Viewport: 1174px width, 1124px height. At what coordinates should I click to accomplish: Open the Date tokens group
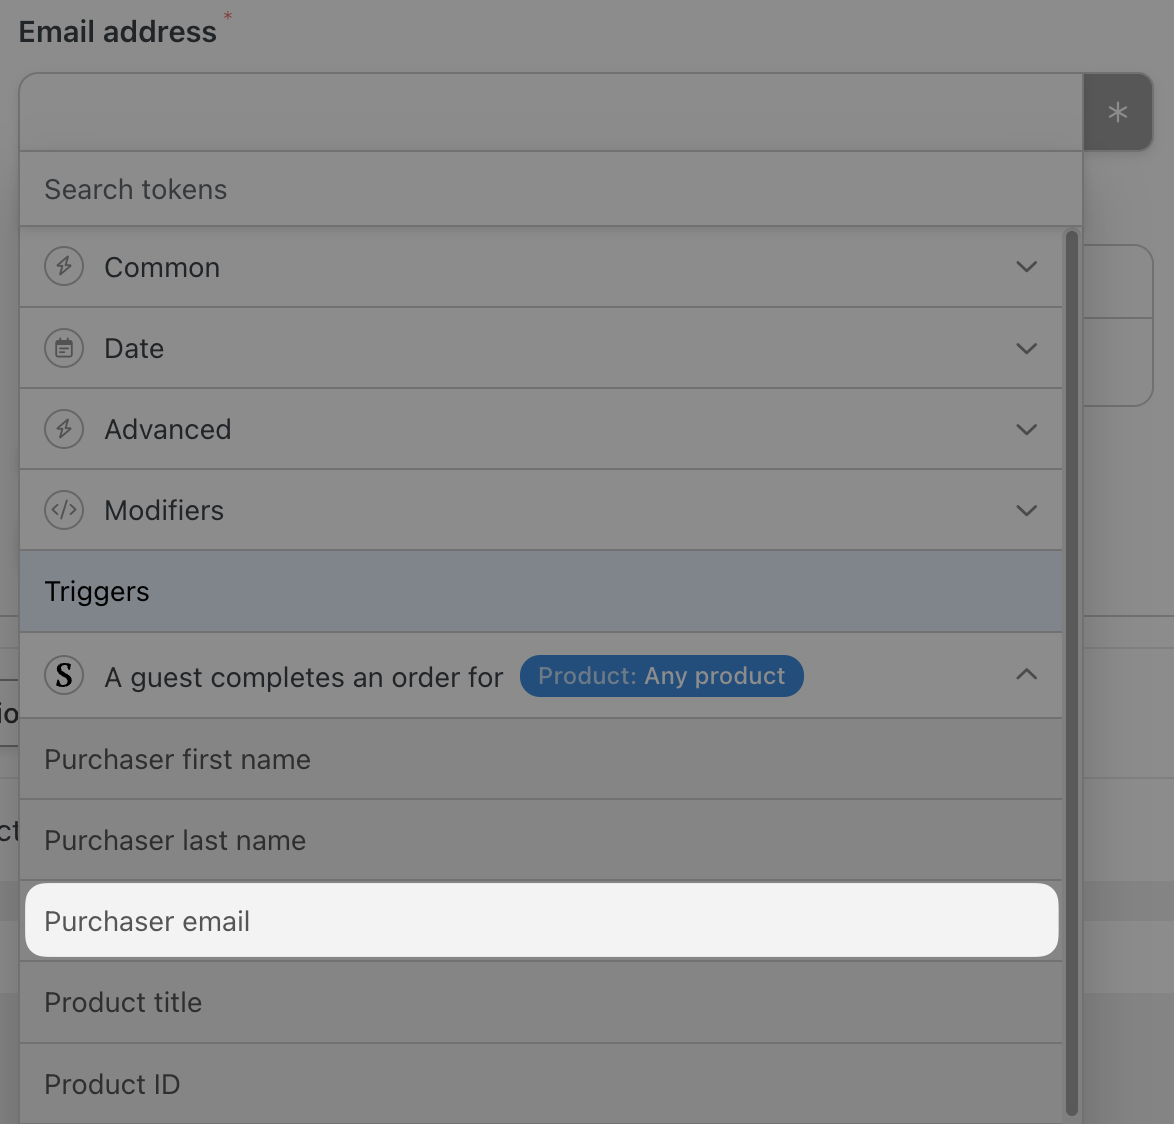pos(541,348)
